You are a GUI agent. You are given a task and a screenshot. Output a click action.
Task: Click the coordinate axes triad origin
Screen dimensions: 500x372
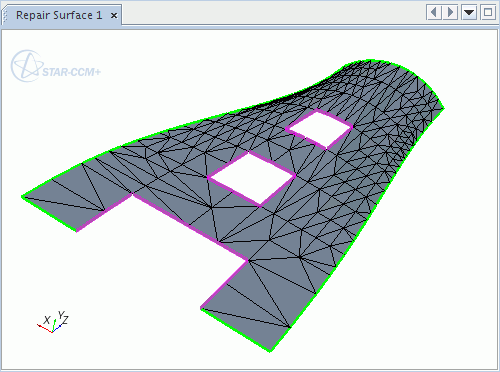52,332
